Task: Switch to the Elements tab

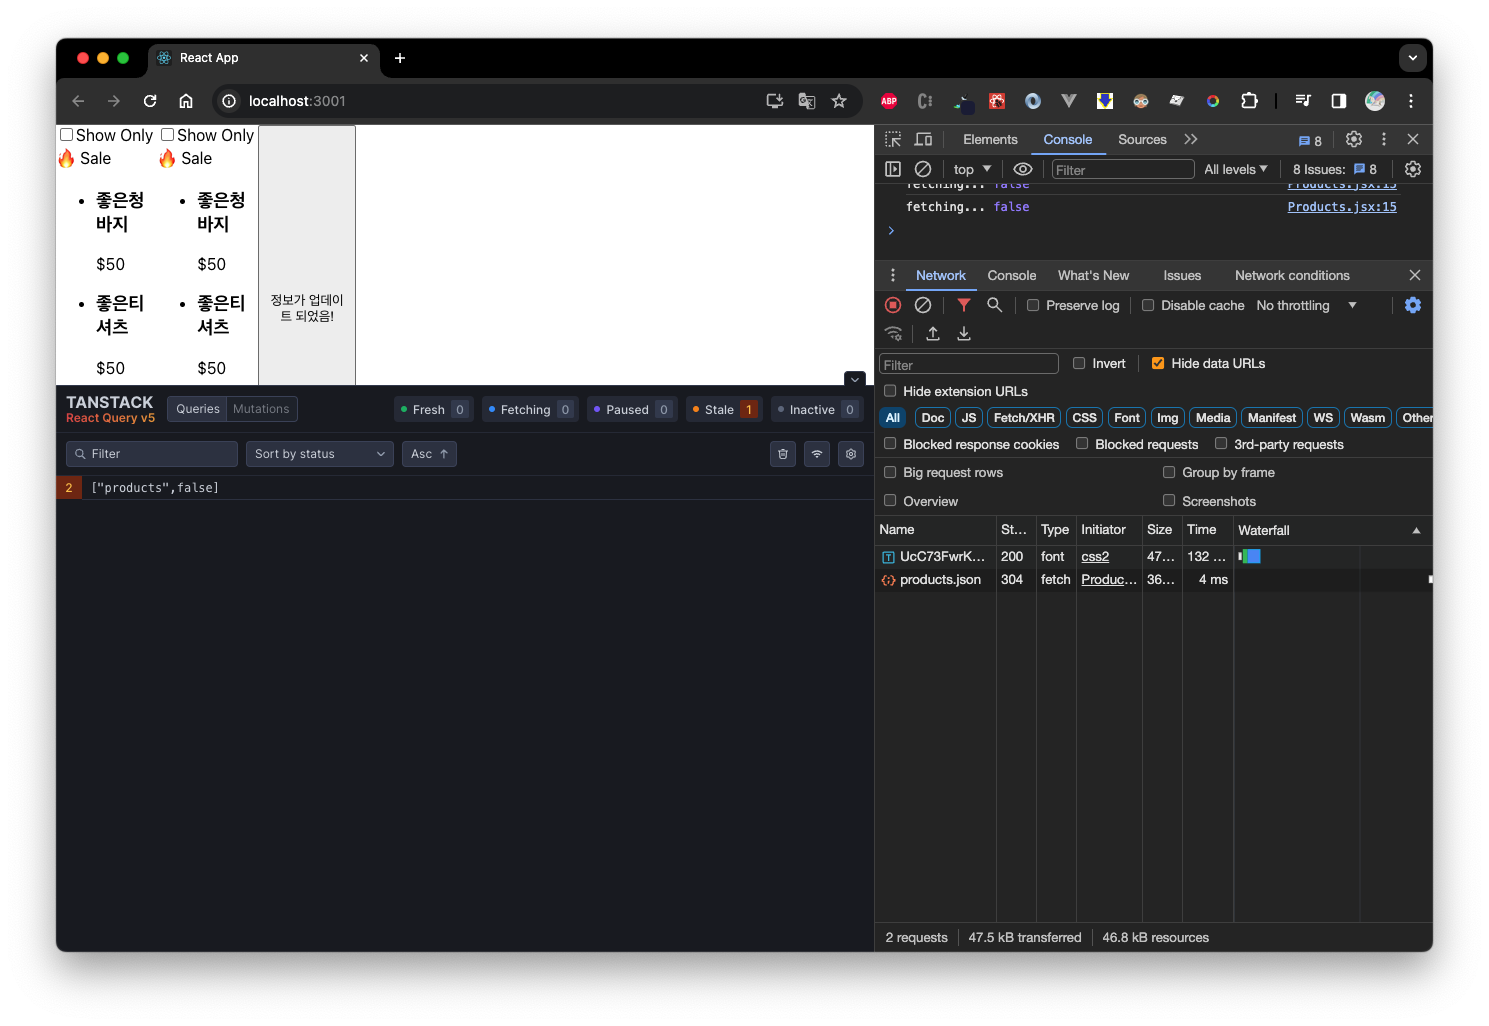Action: pos(990,140)
